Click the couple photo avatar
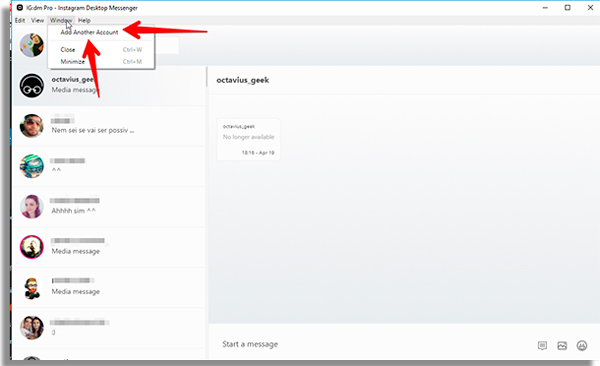This screenshot has width=600, height=366. [x=32, y=328]
